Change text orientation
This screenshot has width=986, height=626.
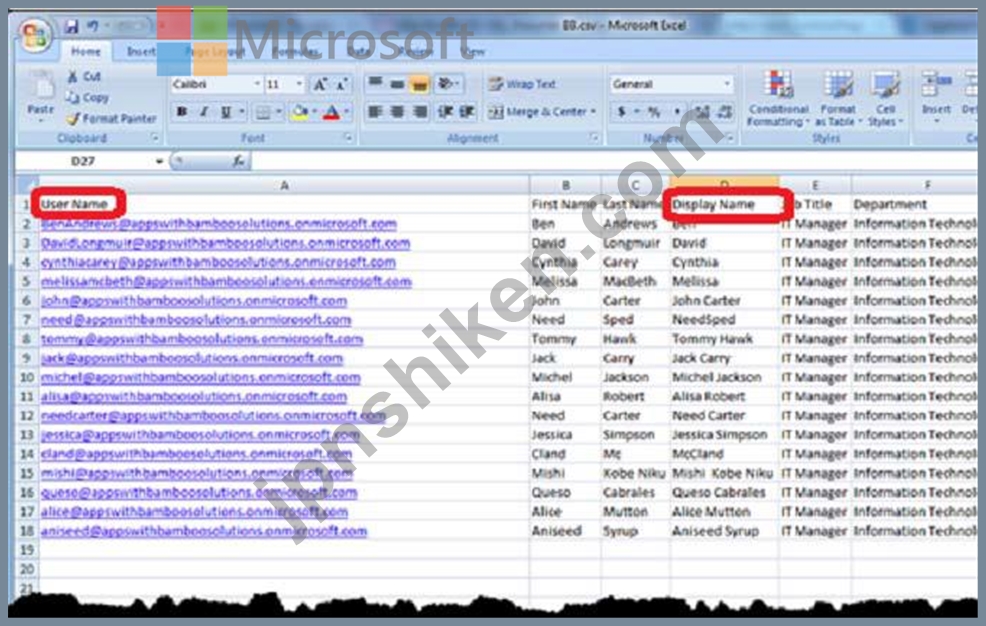[x=448, y=84]
